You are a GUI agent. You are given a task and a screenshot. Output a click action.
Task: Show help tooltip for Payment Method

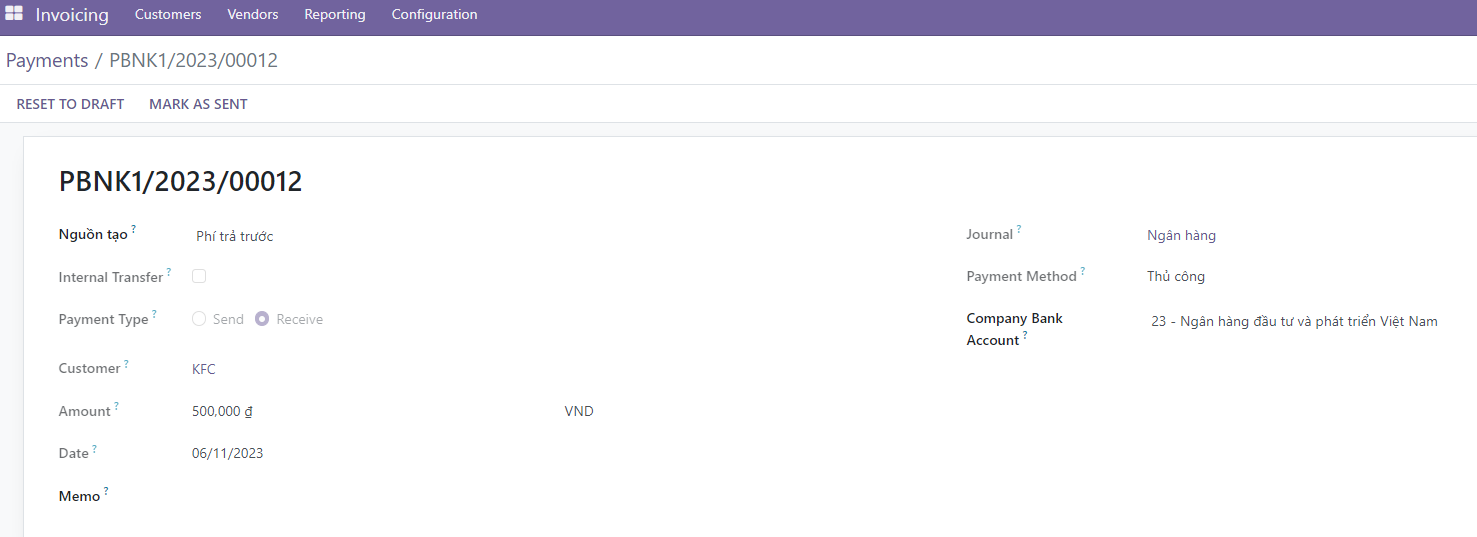(1083, 271)
